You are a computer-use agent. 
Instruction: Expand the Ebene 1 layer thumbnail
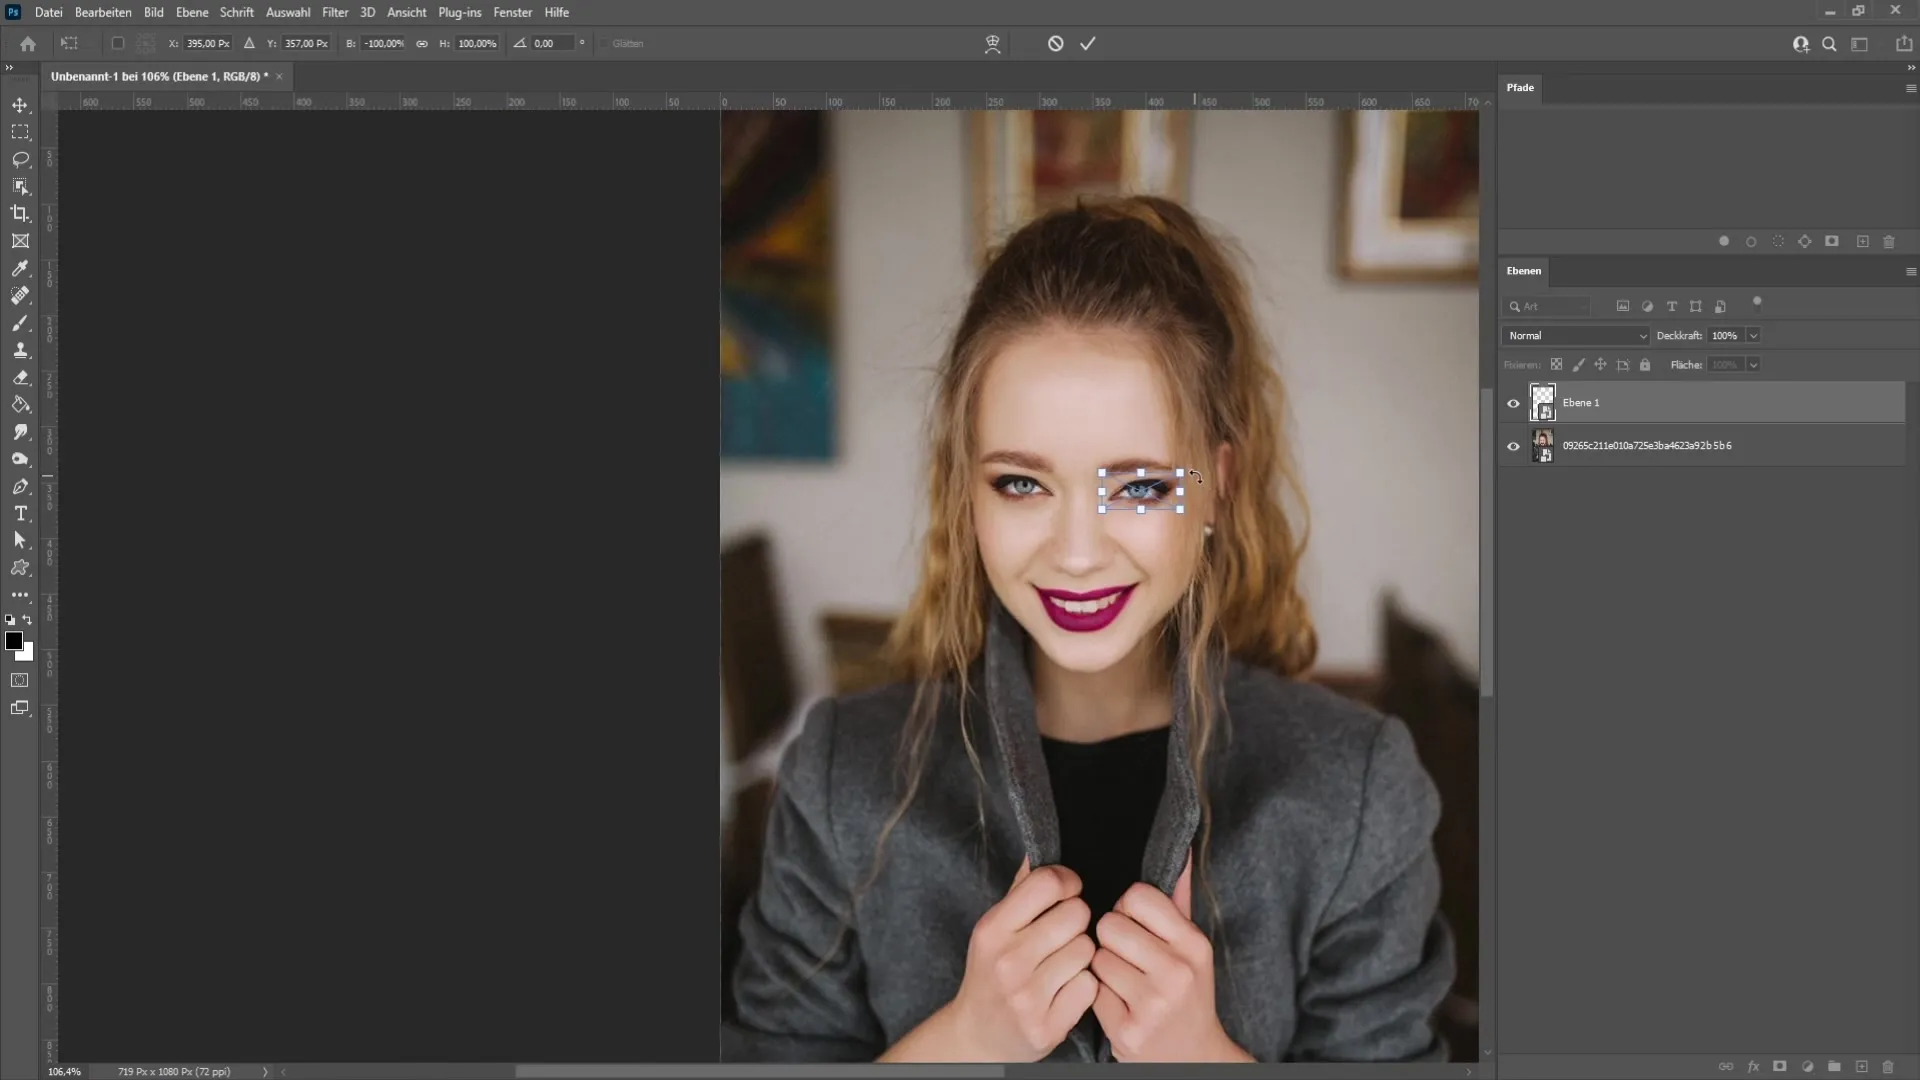point(1543,401)
